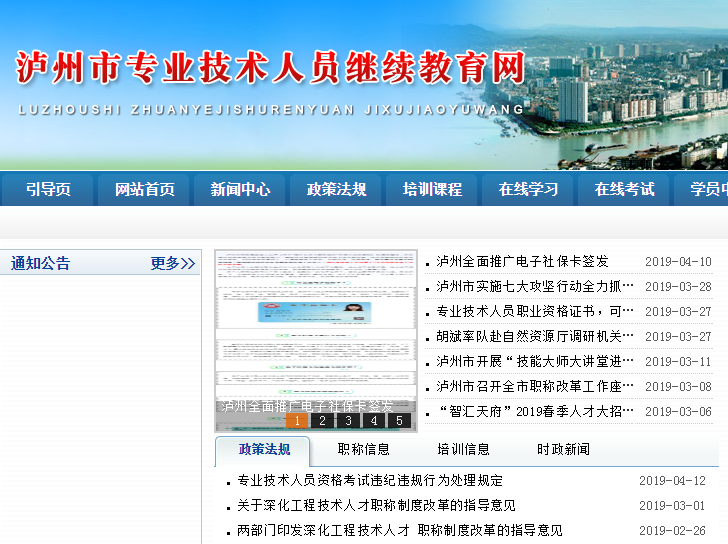Click date 2019-03-28 in the news list

pos(678,287)
